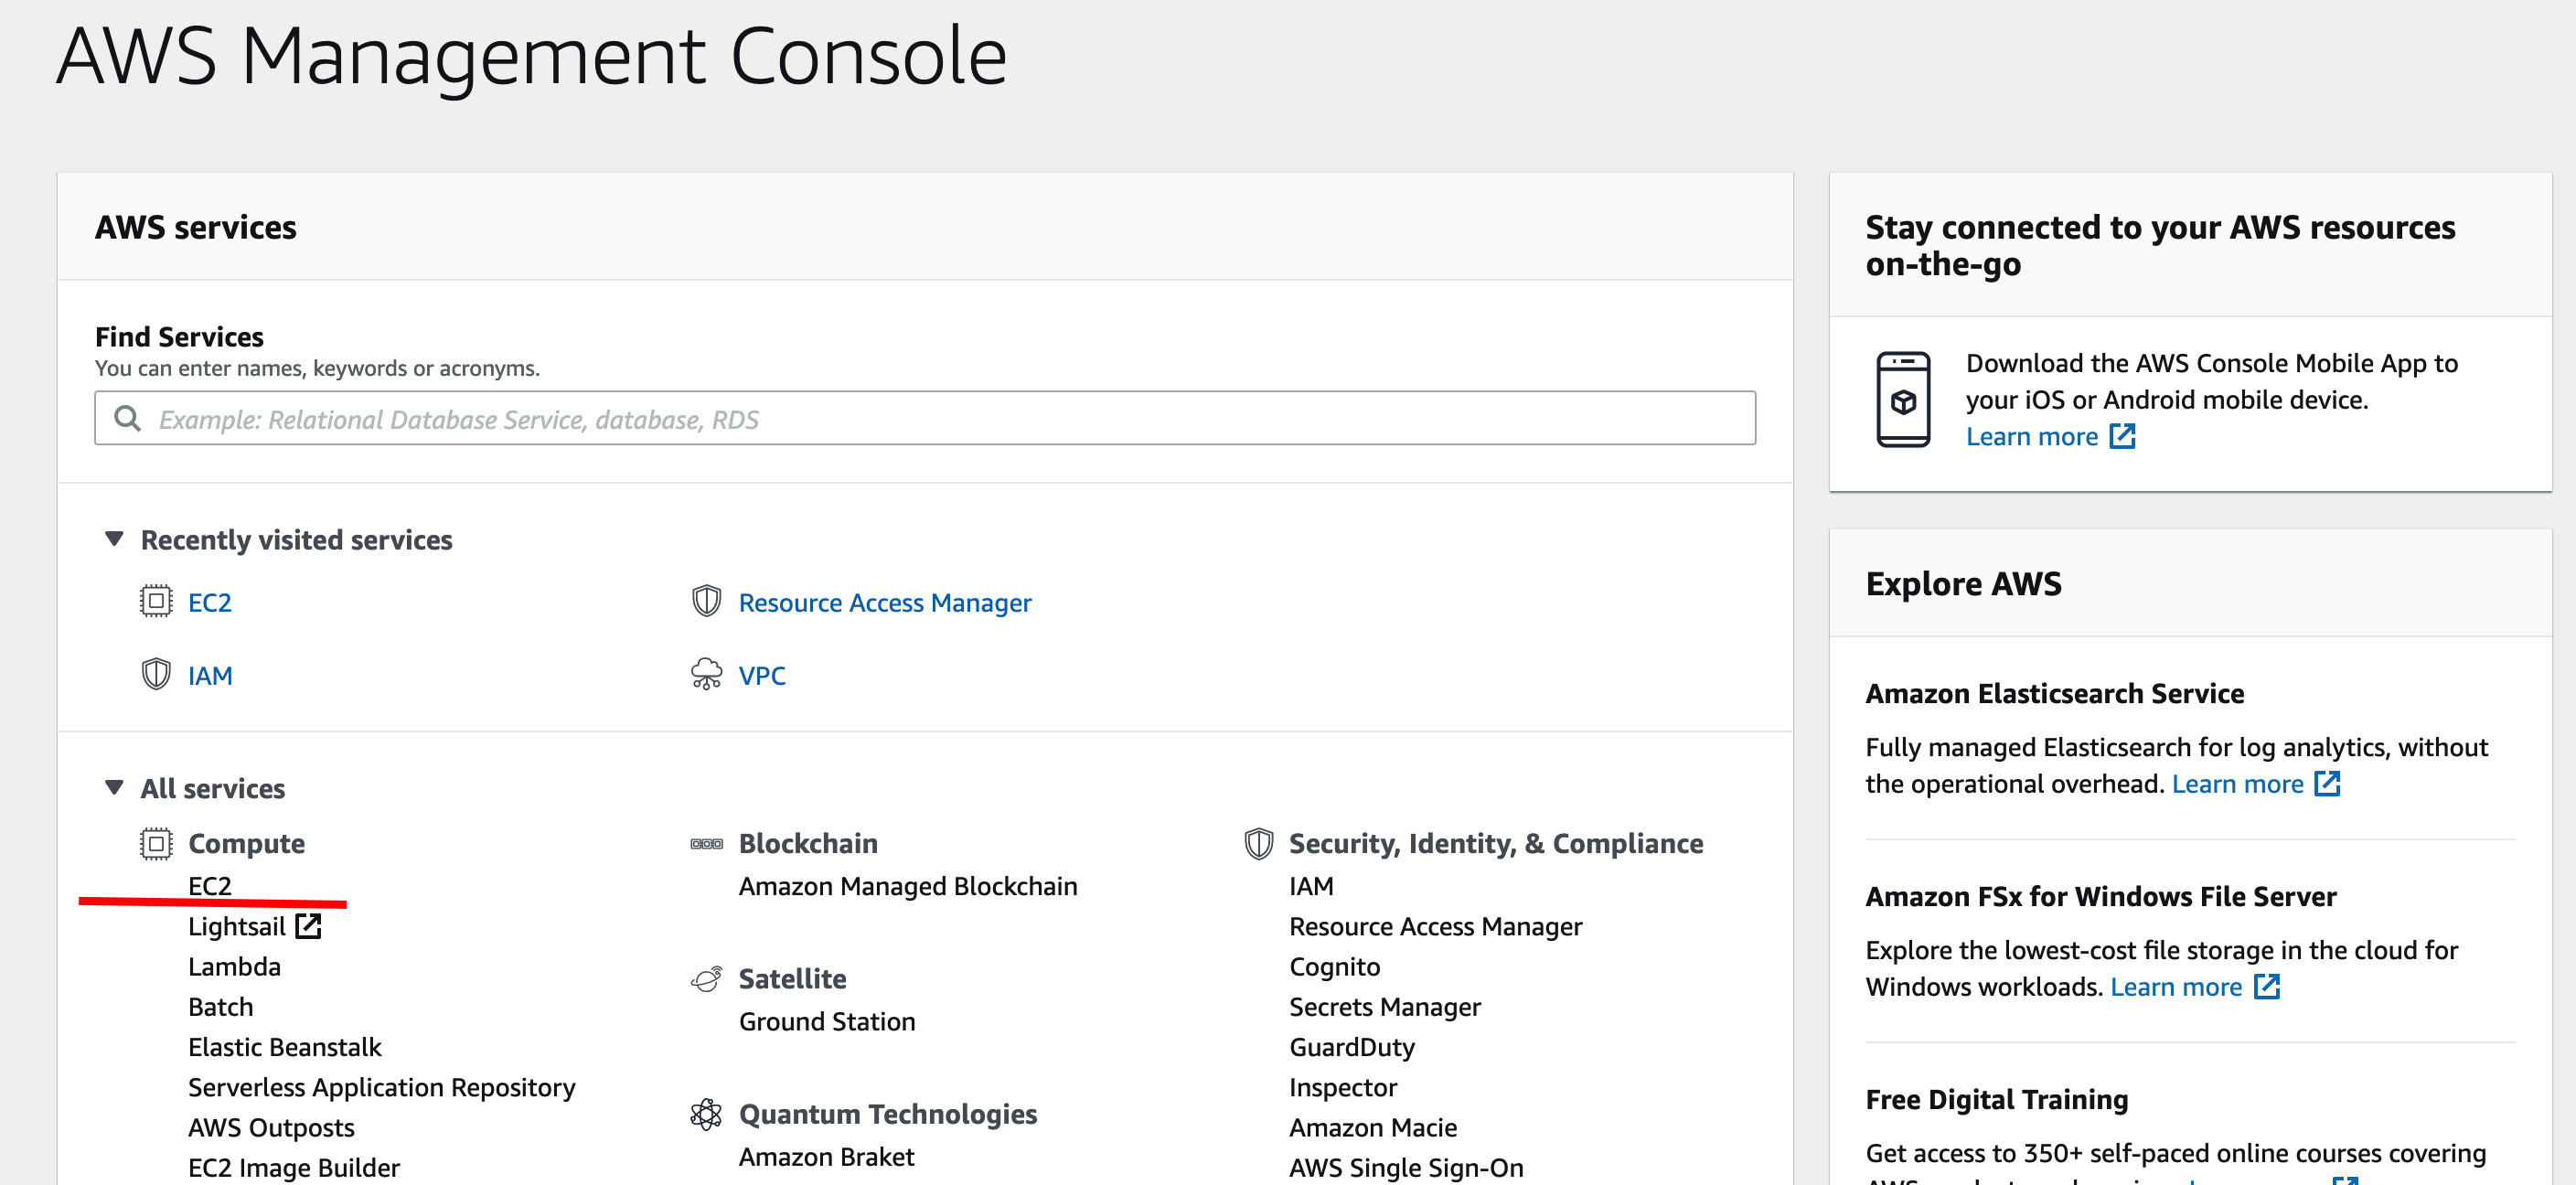Viewport: 2576px width, 1185px height.
Task: Open Serverless Application Repository
Action: click(382, 1087)
